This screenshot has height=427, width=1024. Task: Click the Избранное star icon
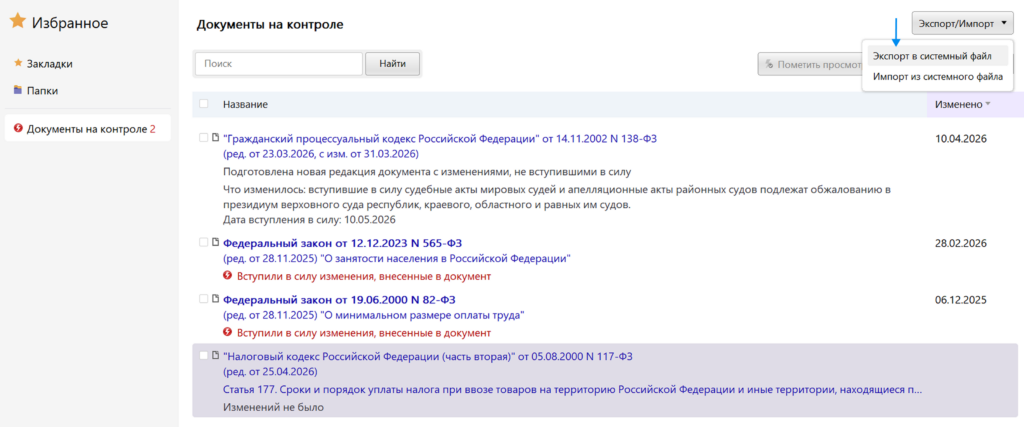pyautogui.click(x=17, y=22)
